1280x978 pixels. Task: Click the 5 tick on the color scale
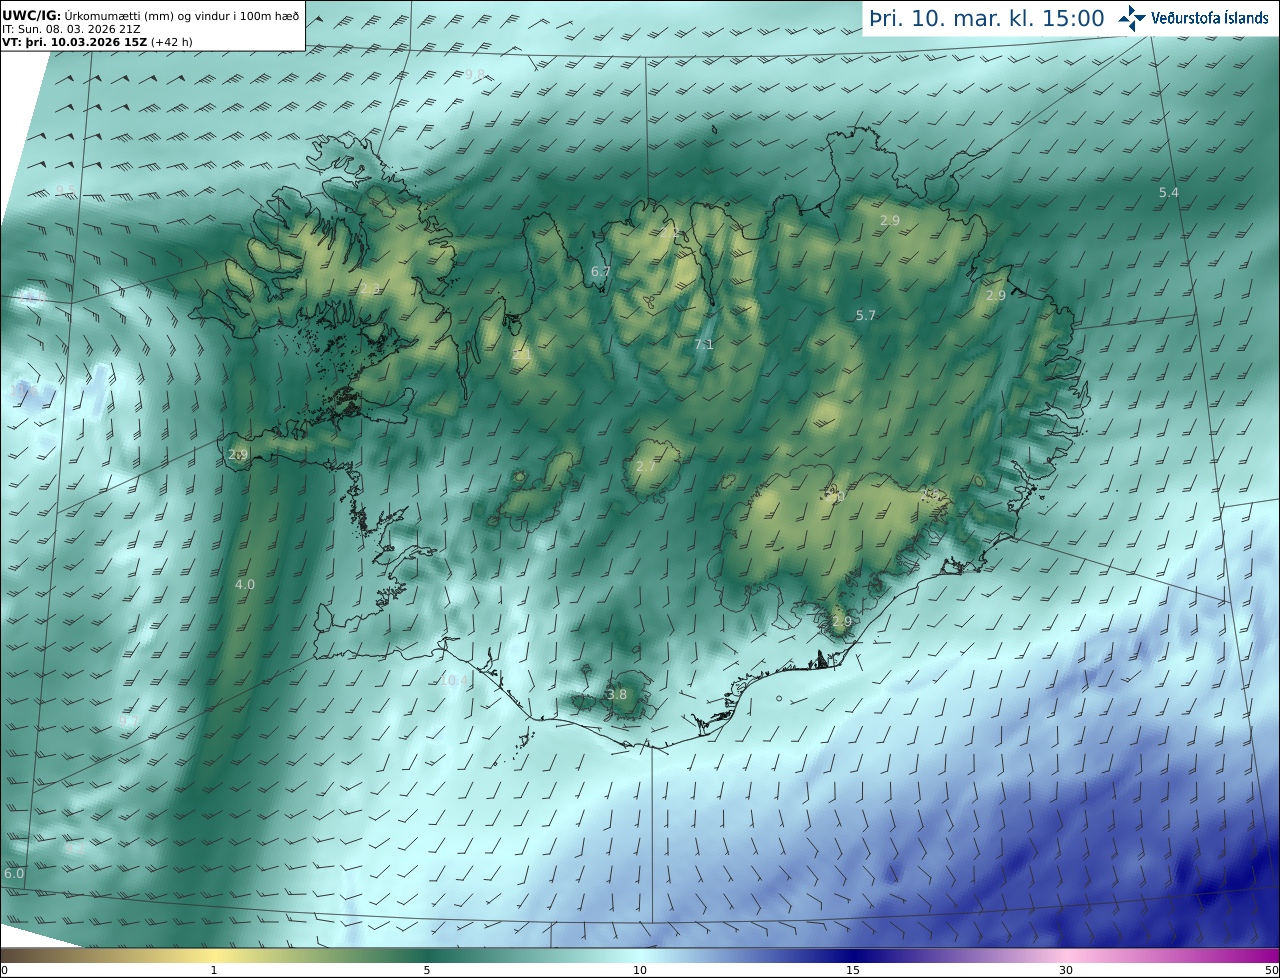click(427, 970)
